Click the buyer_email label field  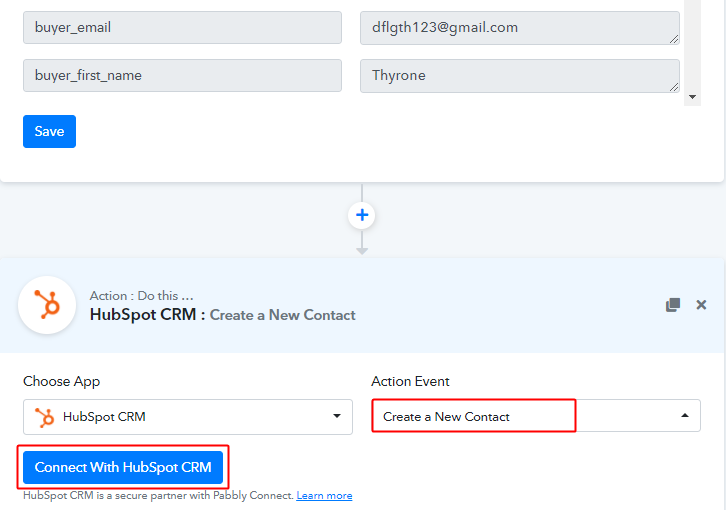(x=182, y=28)
